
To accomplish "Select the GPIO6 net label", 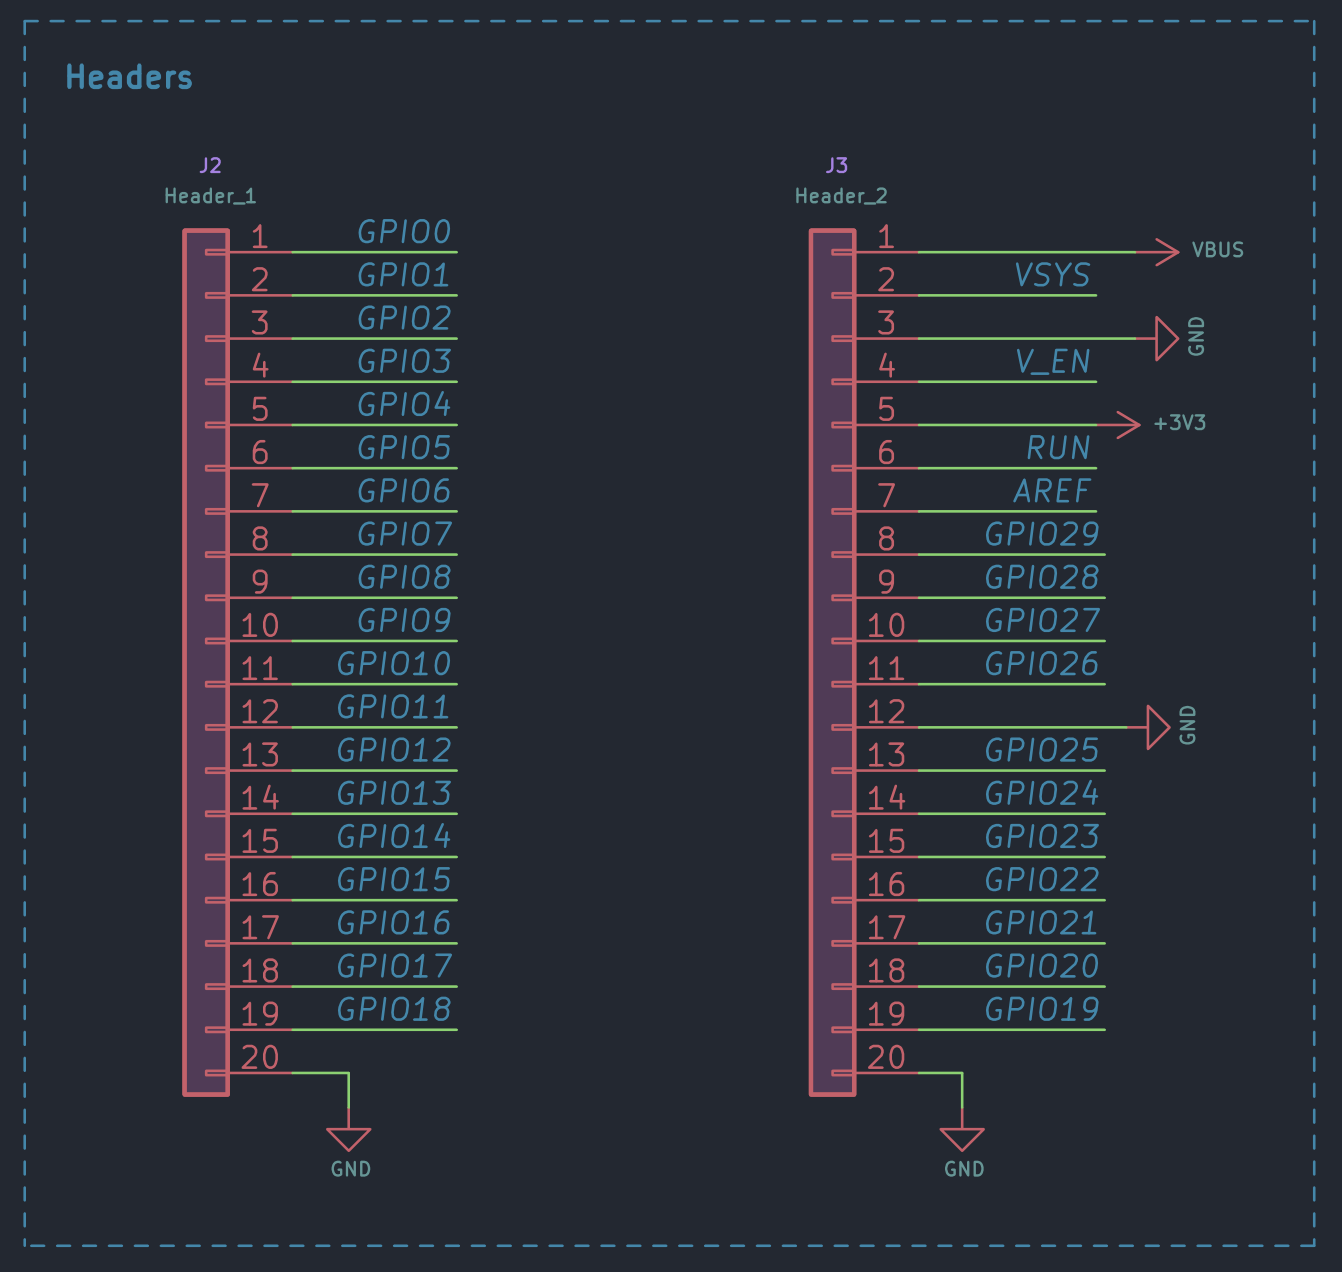I will click(x=405, y=491).
